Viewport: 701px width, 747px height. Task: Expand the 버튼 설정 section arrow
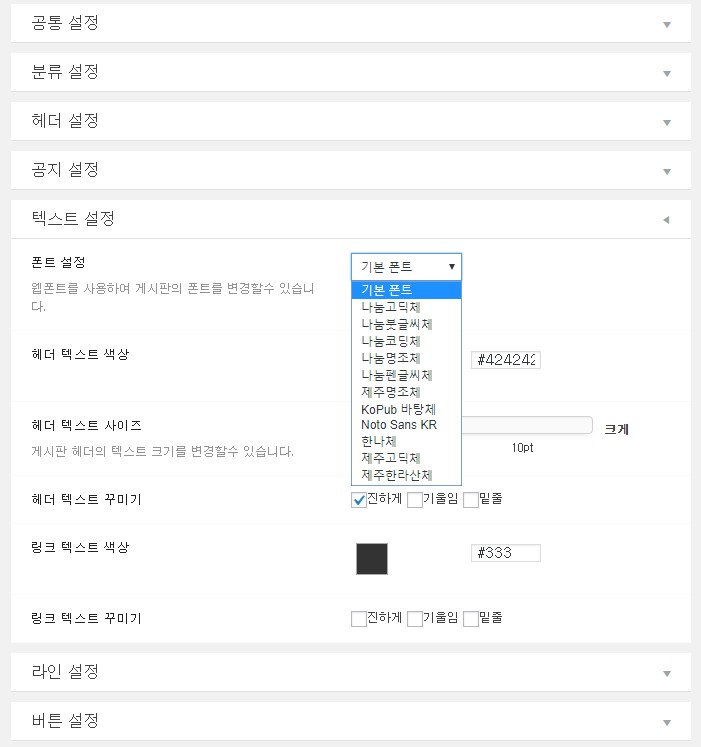point(667,723)
